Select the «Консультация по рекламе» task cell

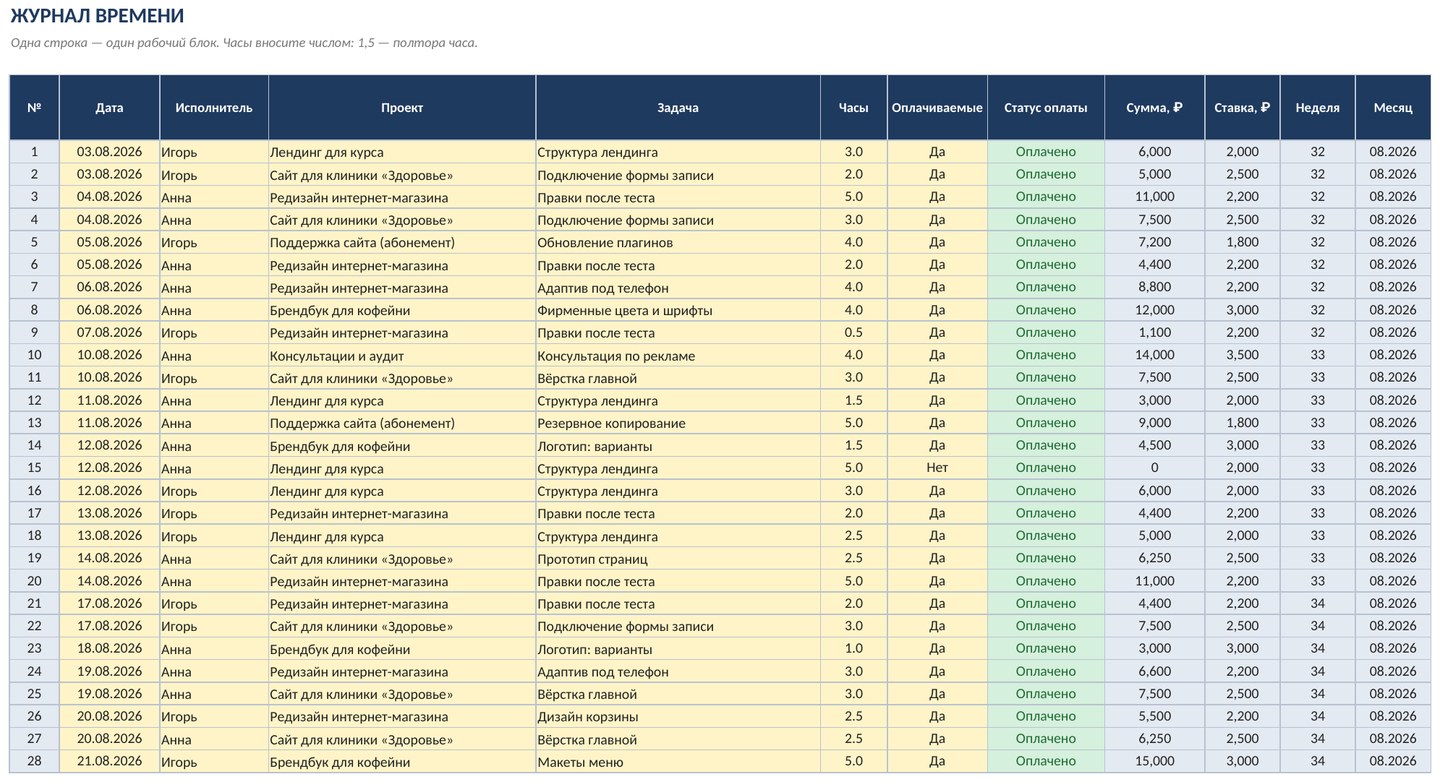[x=678, y=355]
